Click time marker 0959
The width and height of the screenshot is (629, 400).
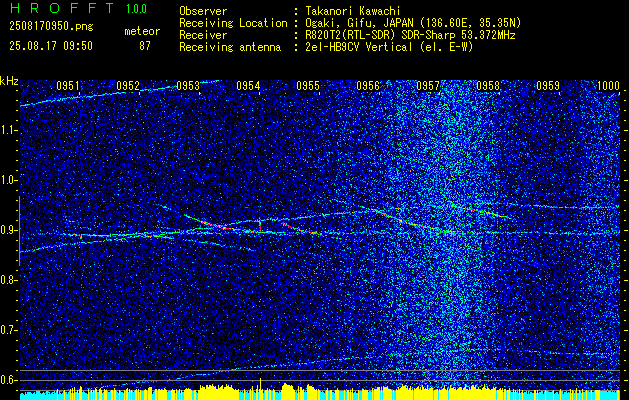(x=548, y=86)
